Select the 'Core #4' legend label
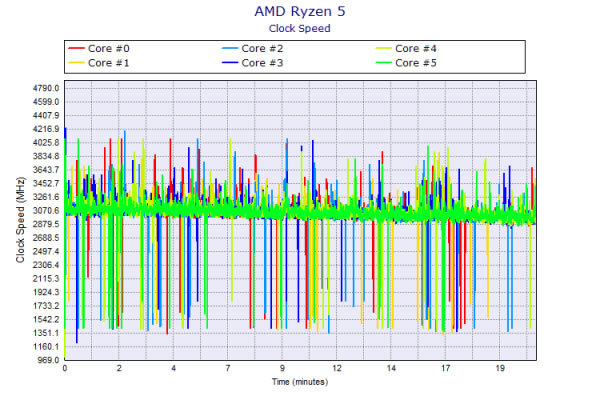This screenshot has width=600, height=400. coord(416,49)
